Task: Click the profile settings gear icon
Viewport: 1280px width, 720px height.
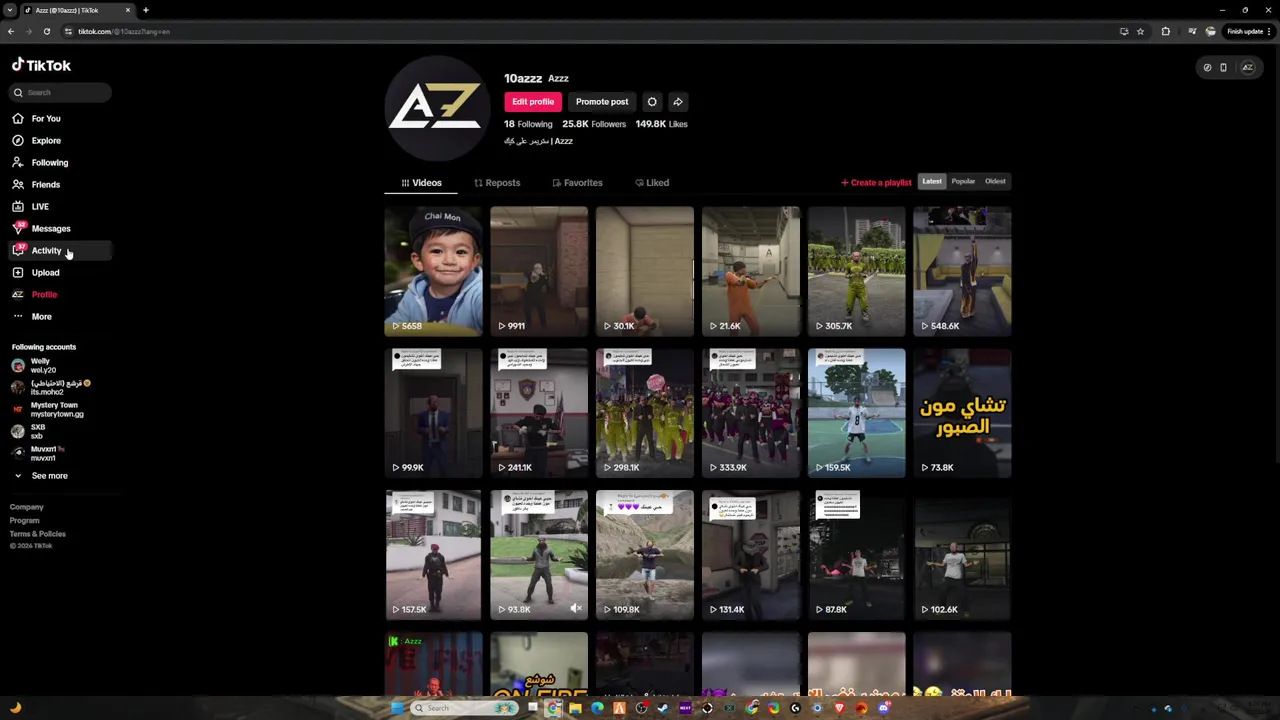Action: pos(652,101)
